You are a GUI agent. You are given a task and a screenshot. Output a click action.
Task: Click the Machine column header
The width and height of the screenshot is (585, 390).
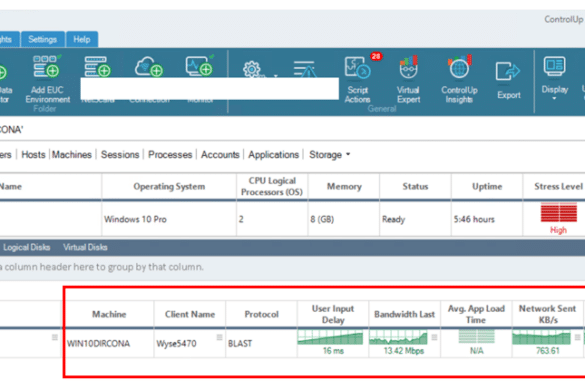(x=109, y=314)
